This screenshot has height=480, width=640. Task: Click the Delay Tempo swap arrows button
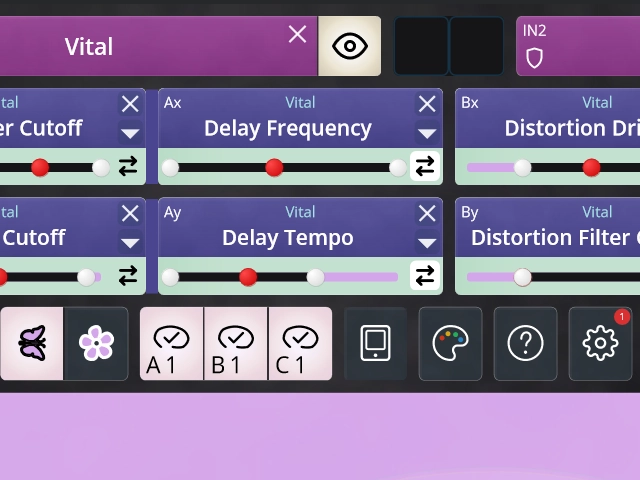[x=424, y=276]
